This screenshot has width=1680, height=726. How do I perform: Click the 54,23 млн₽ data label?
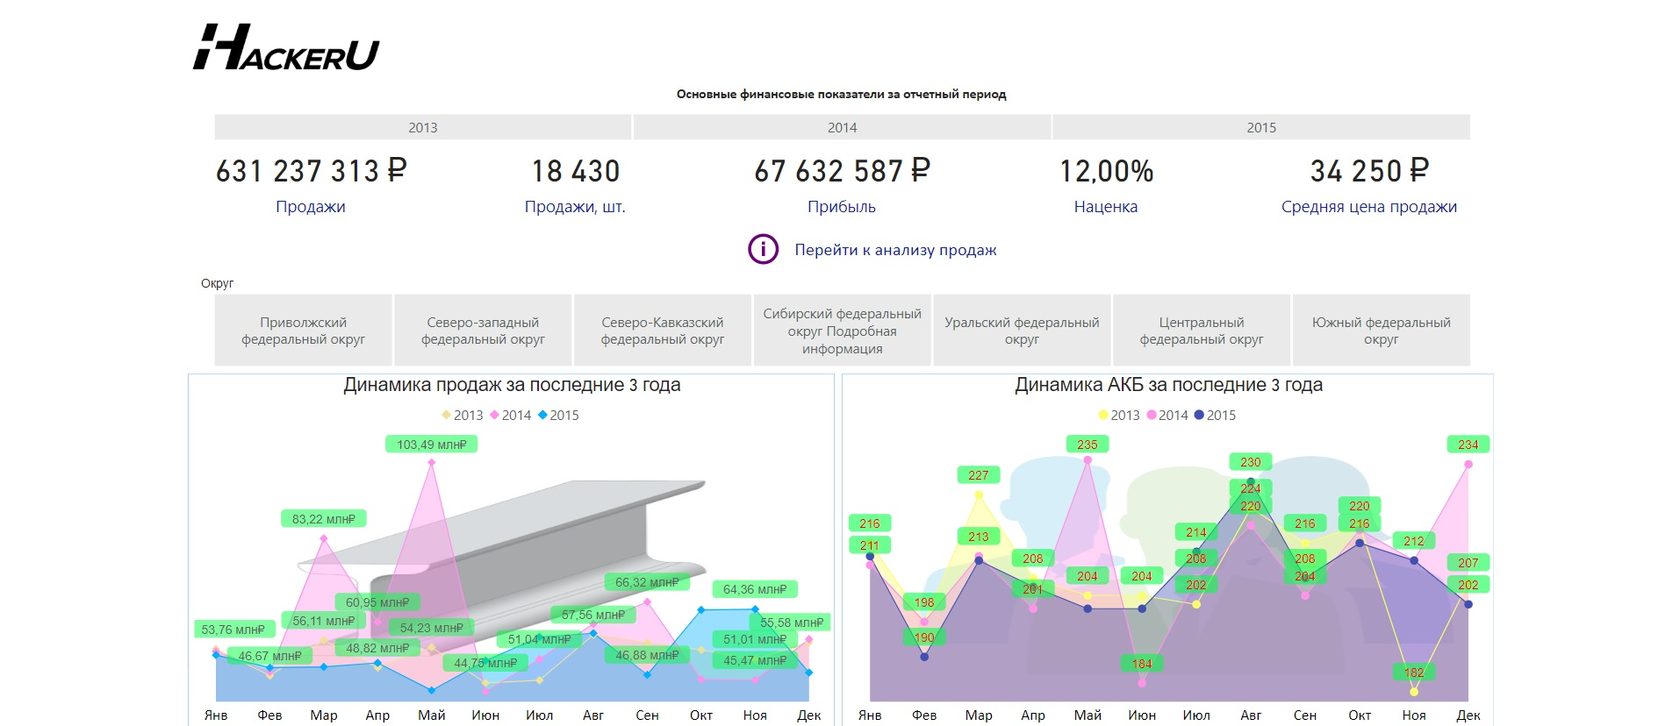[431, 628]
